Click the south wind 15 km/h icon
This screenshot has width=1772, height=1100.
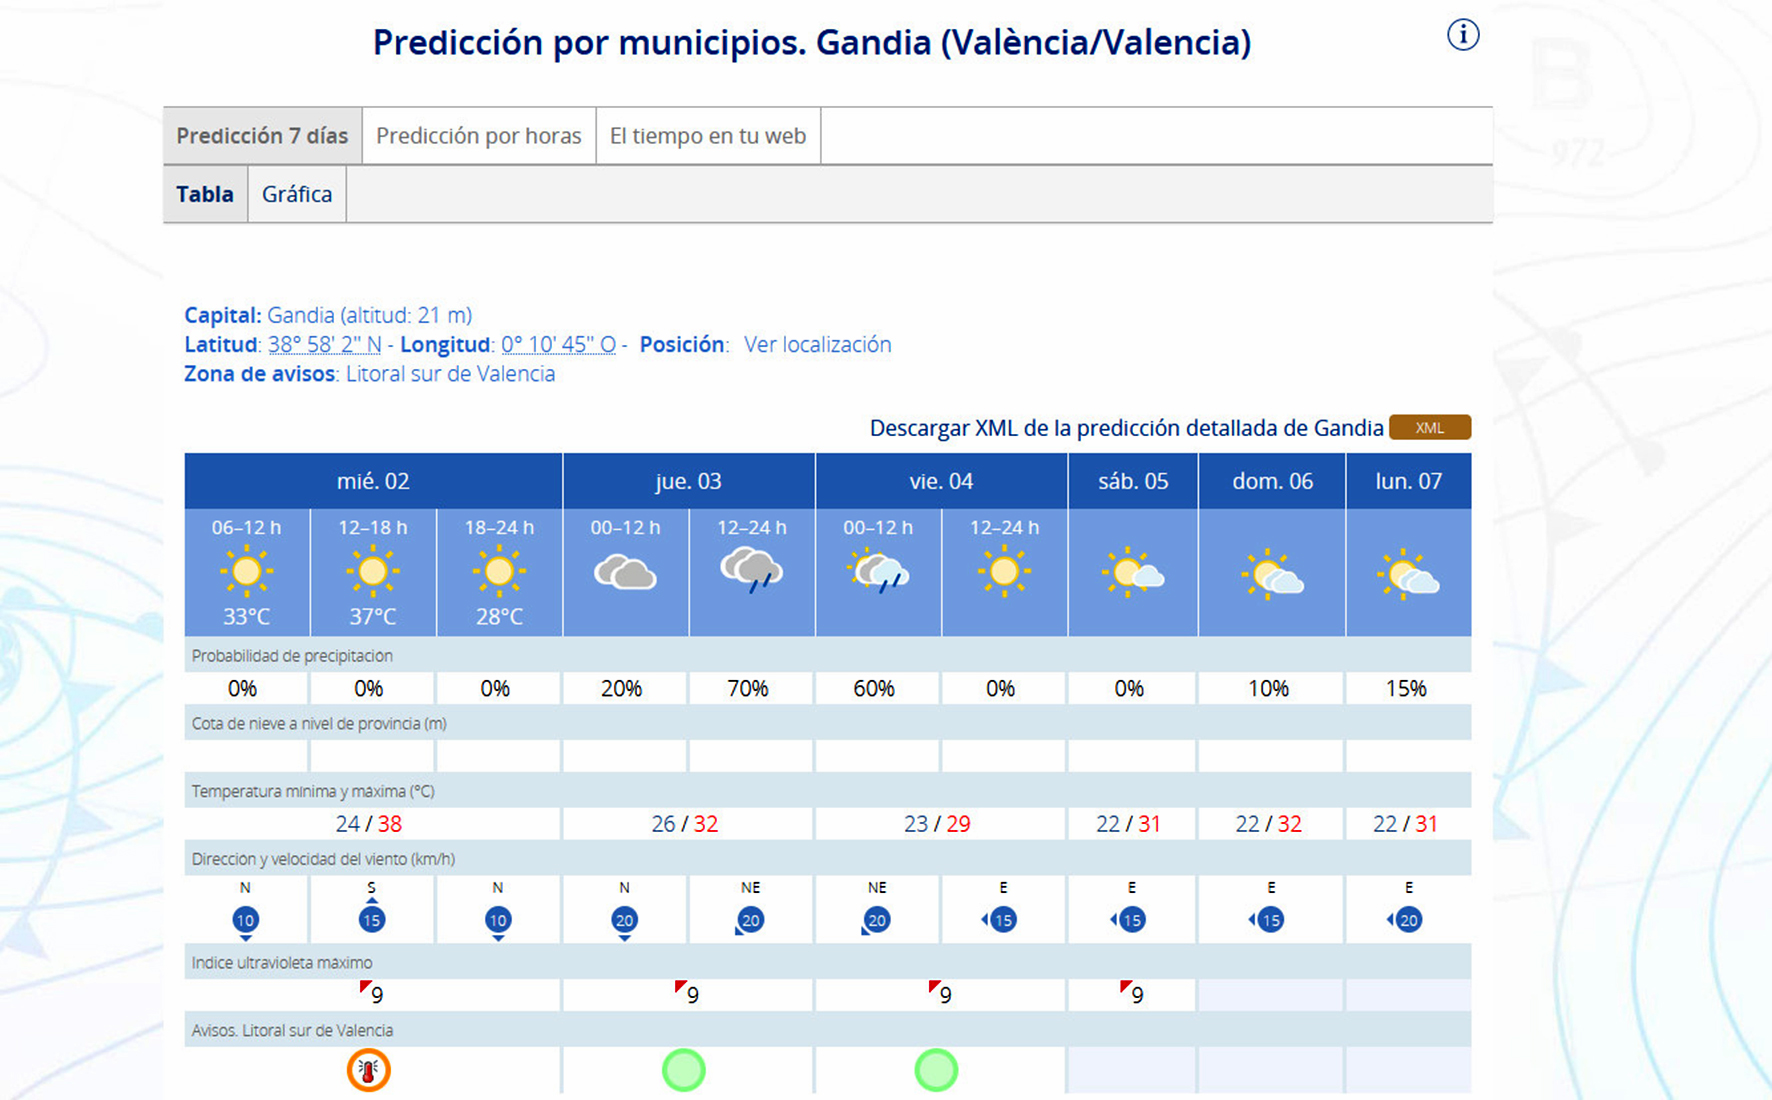click(372, 919)
